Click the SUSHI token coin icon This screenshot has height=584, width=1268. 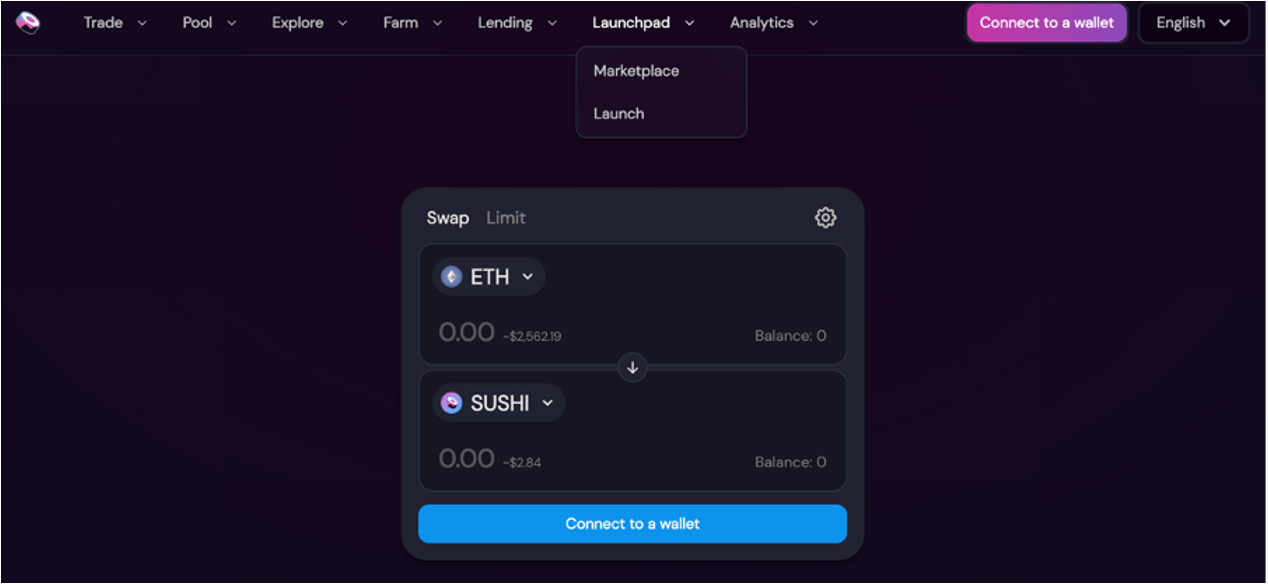[x=452, y=403]
